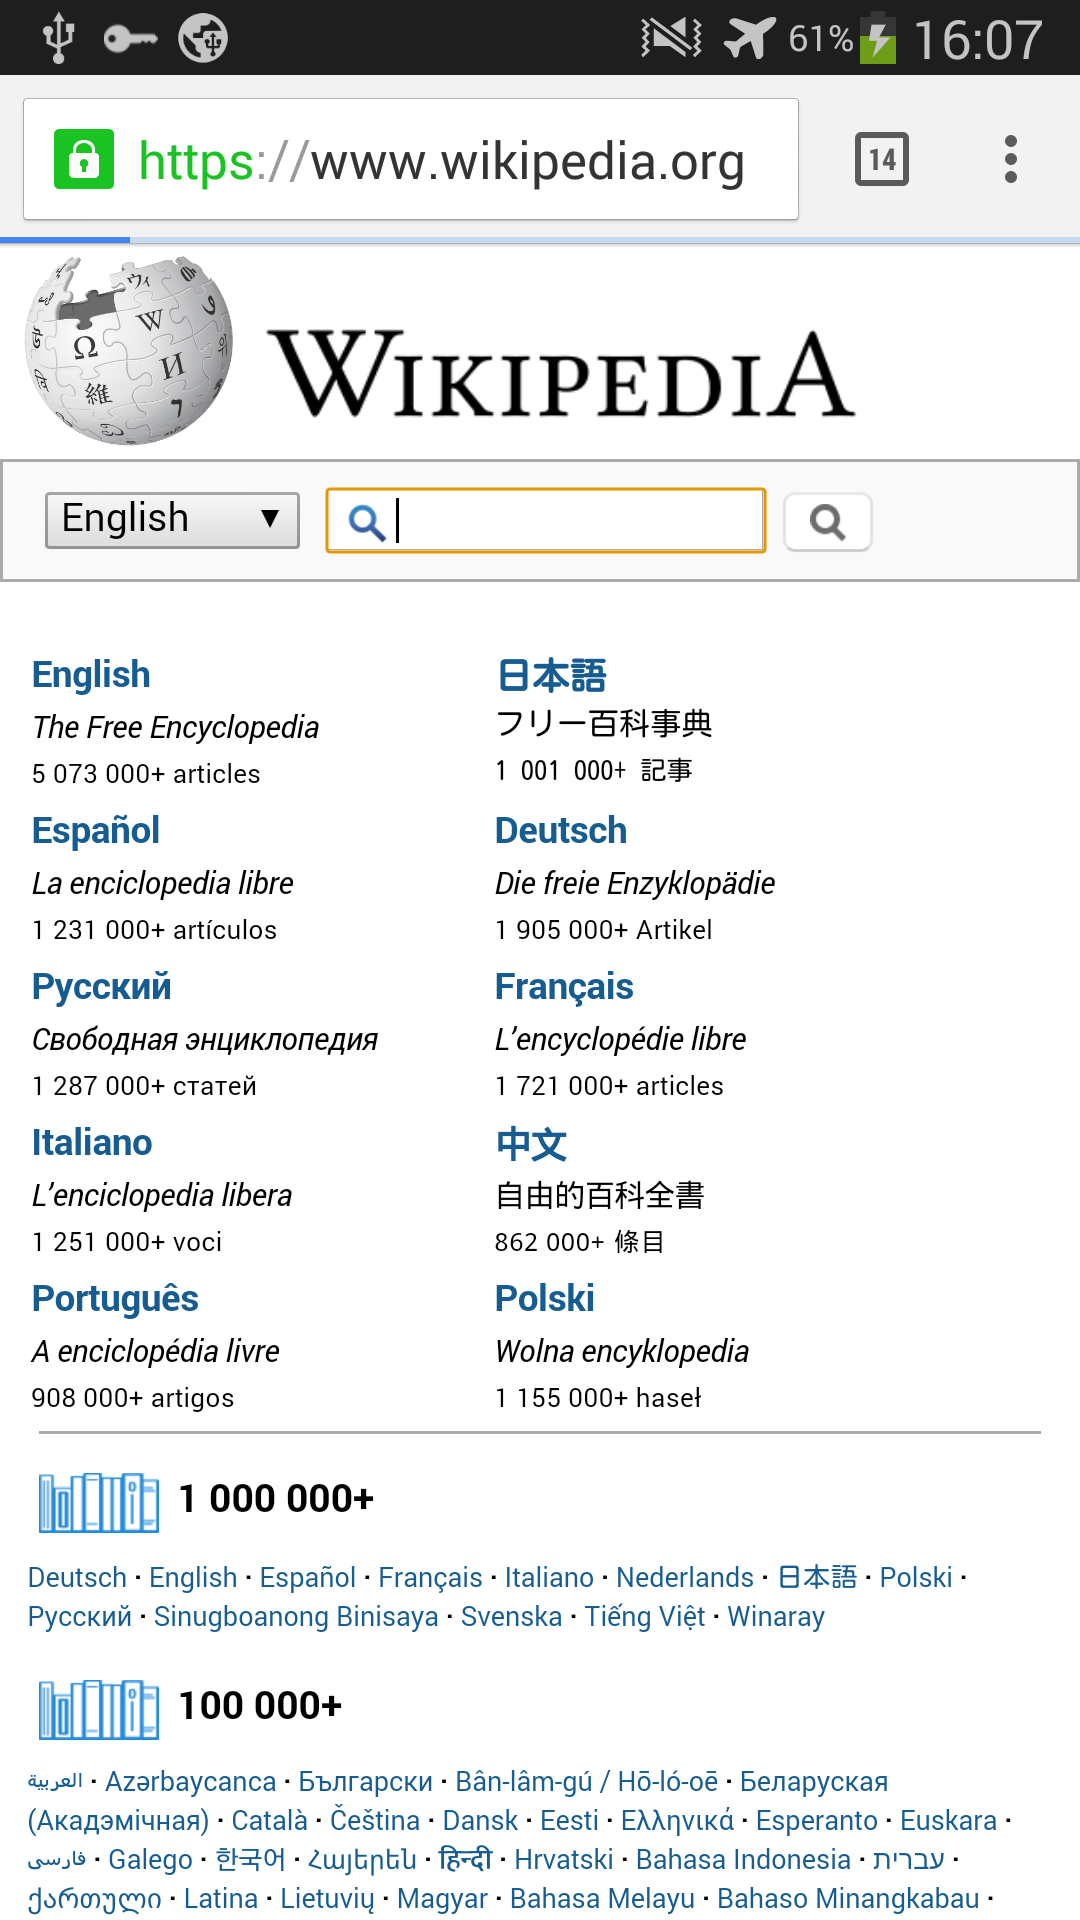Click the Svenska language link
Image resolution: width=1080 pixels, height=1920 pixels.
pos(511,1617)
